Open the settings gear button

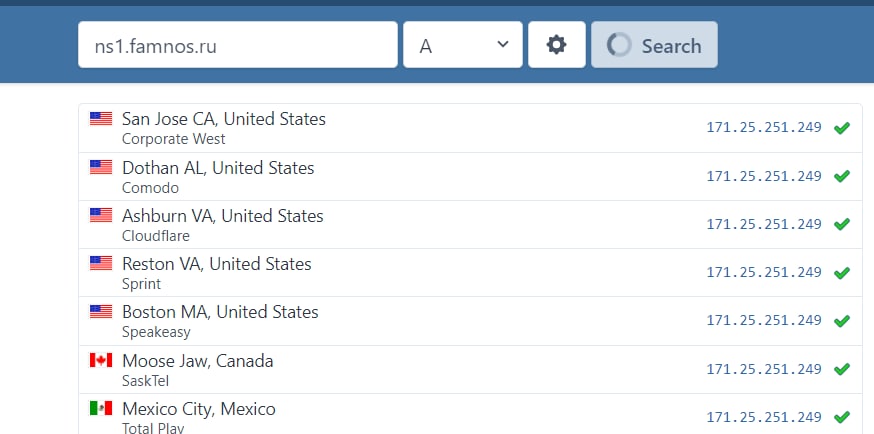click(x=557, y=45)
